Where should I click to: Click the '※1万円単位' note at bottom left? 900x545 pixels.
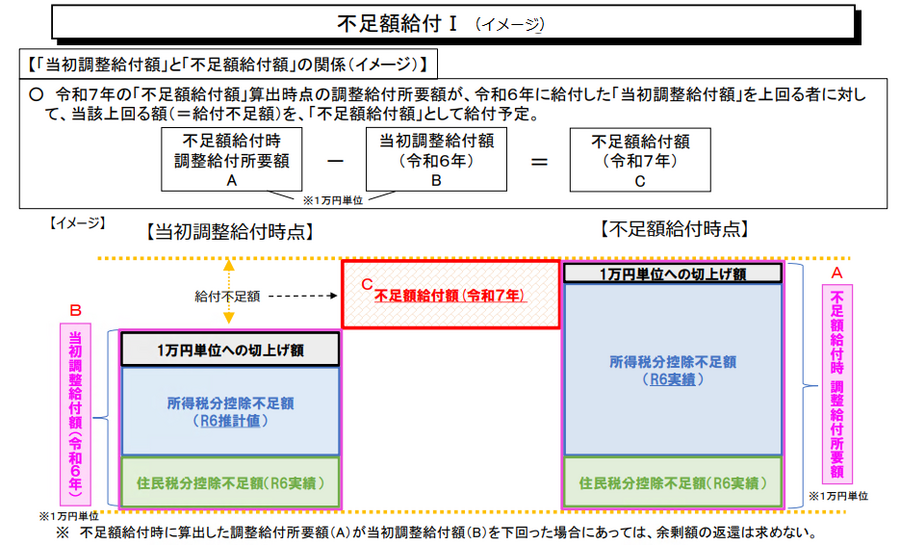69,516
